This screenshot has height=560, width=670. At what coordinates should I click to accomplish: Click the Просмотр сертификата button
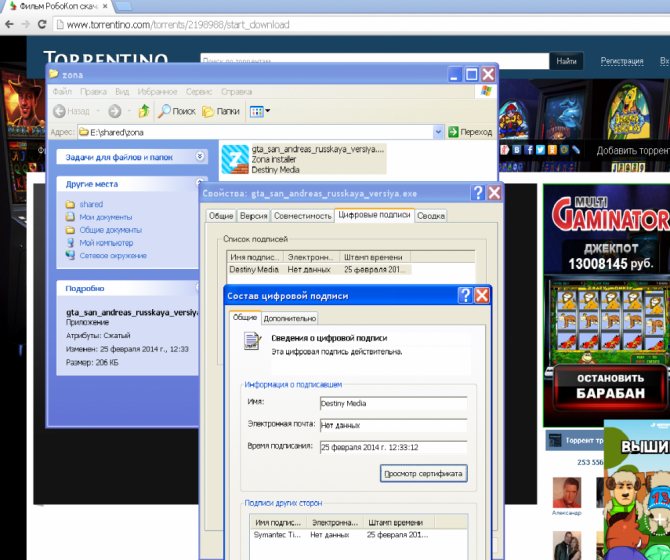(x=423, y=473)
